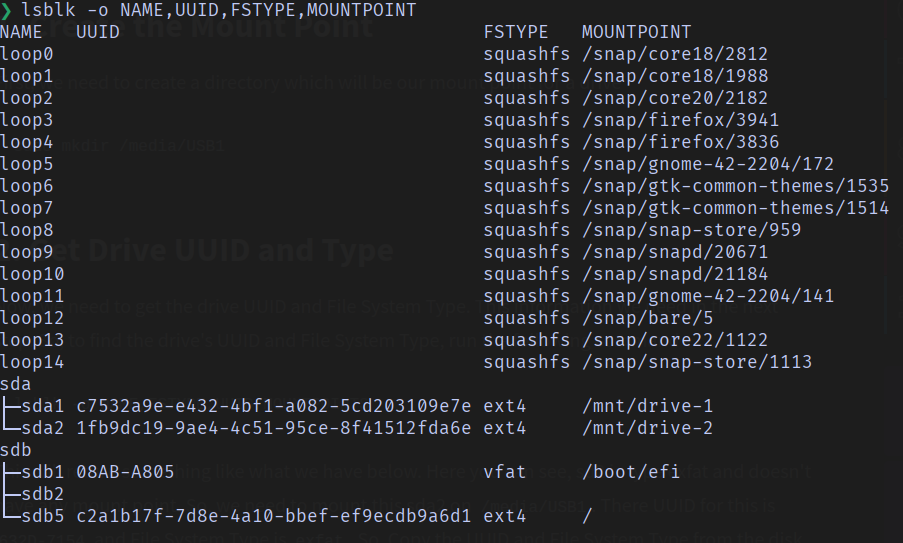Click the sda device entry
Image resolution: width=903 pixels, height=543 pixels.
coord(16,384)
